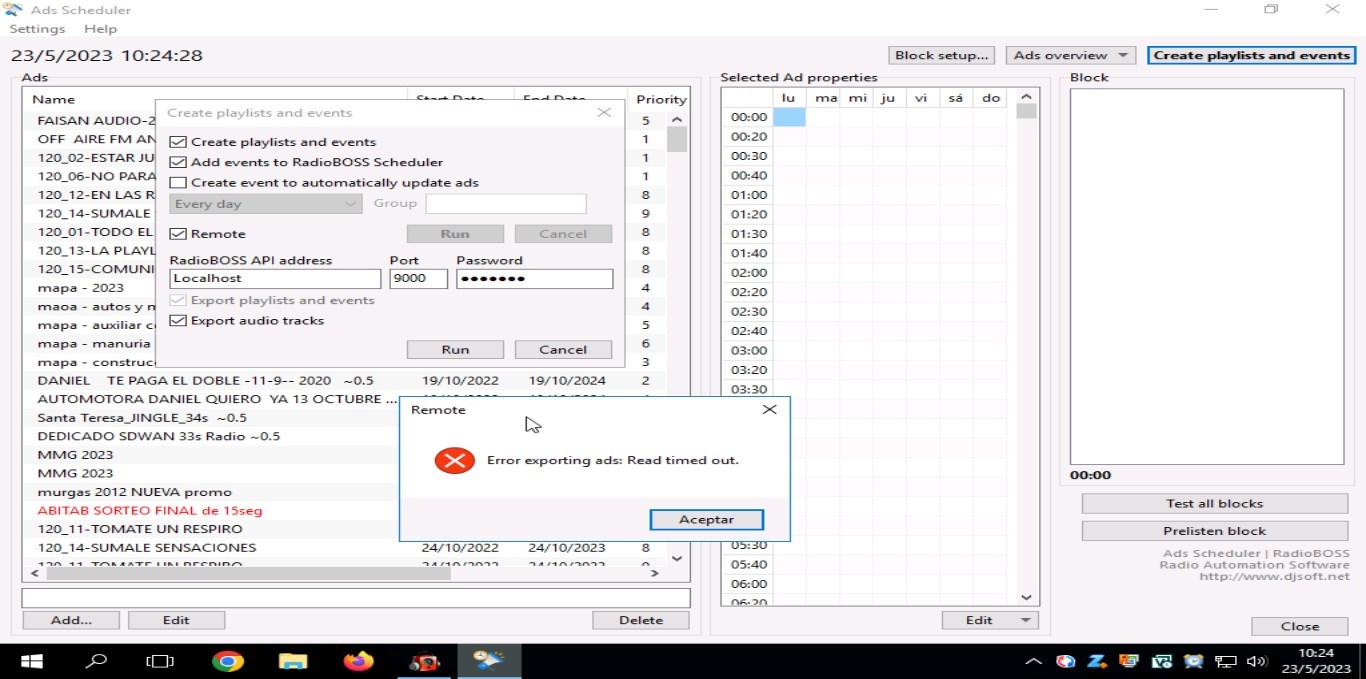The width and height of the screenshot is (1366, 679).
Task: Open File Explorer from the taskbar
Action: pos(293,661)
